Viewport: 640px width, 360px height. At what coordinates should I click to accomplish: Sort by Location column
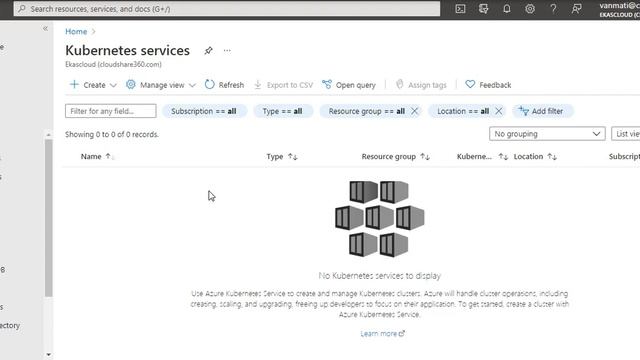tap(535, 157)
